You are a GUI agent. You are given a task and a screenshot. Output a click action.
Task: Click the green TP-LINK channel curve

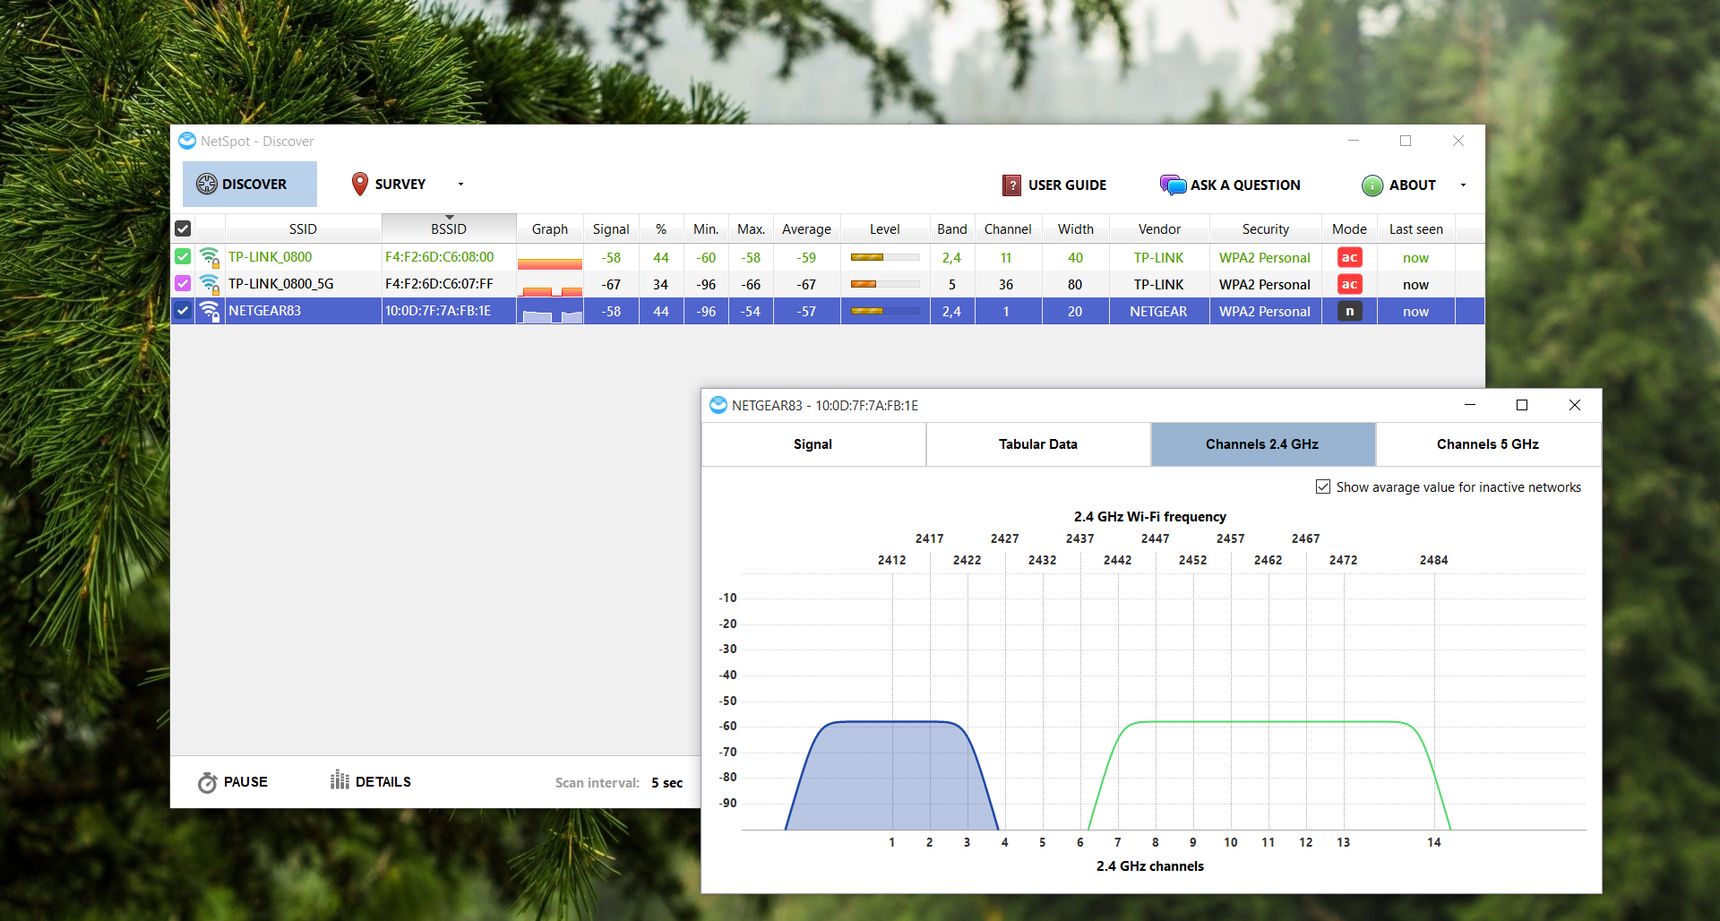point(1270,722)
